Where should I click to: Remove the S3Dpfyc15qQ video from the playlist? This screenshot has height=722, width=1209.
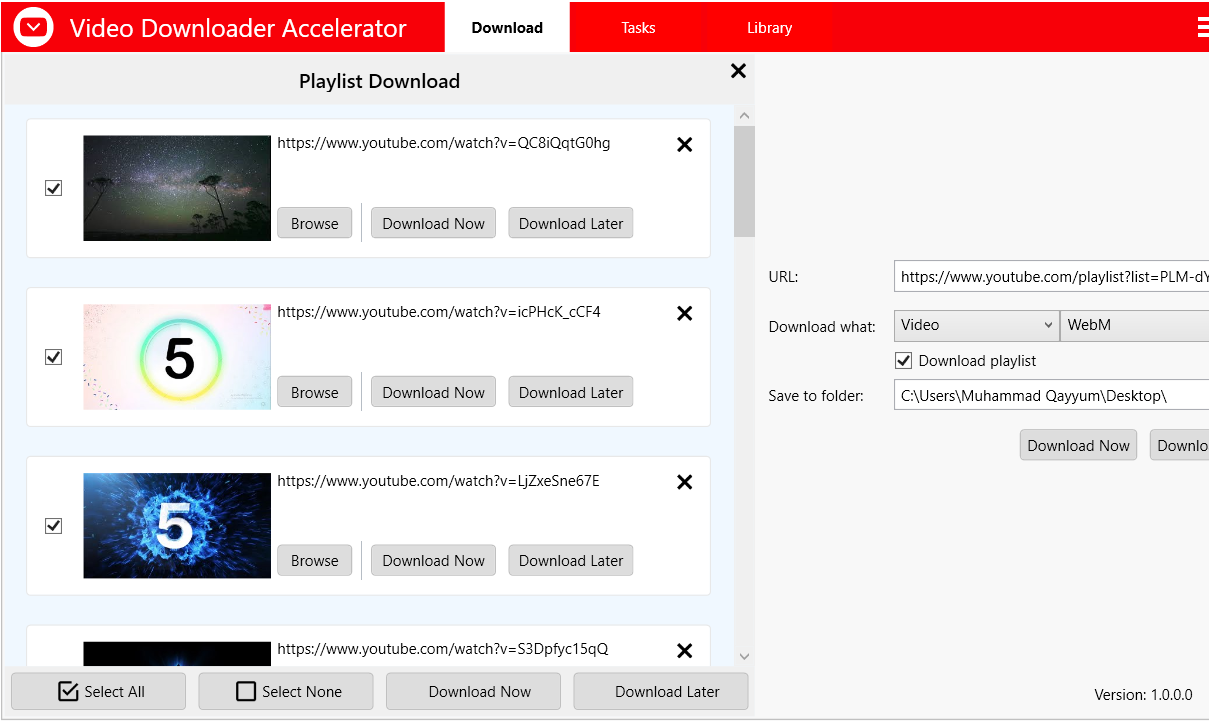pyautogui.click(x=684, y=650)
